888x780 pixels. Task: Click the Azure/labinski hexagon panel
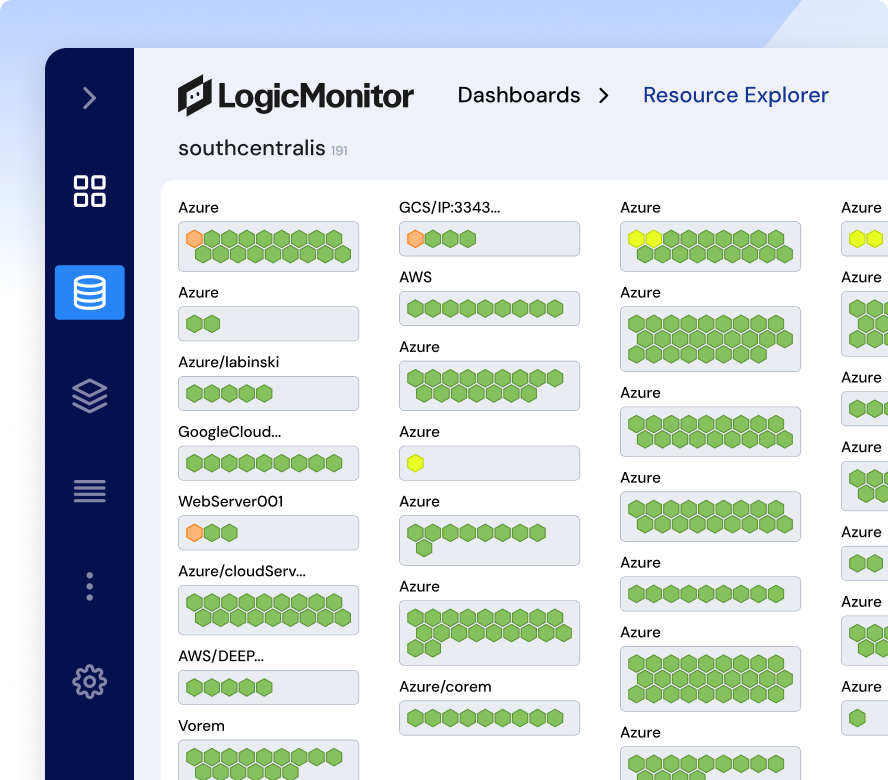tap(268, 394)
